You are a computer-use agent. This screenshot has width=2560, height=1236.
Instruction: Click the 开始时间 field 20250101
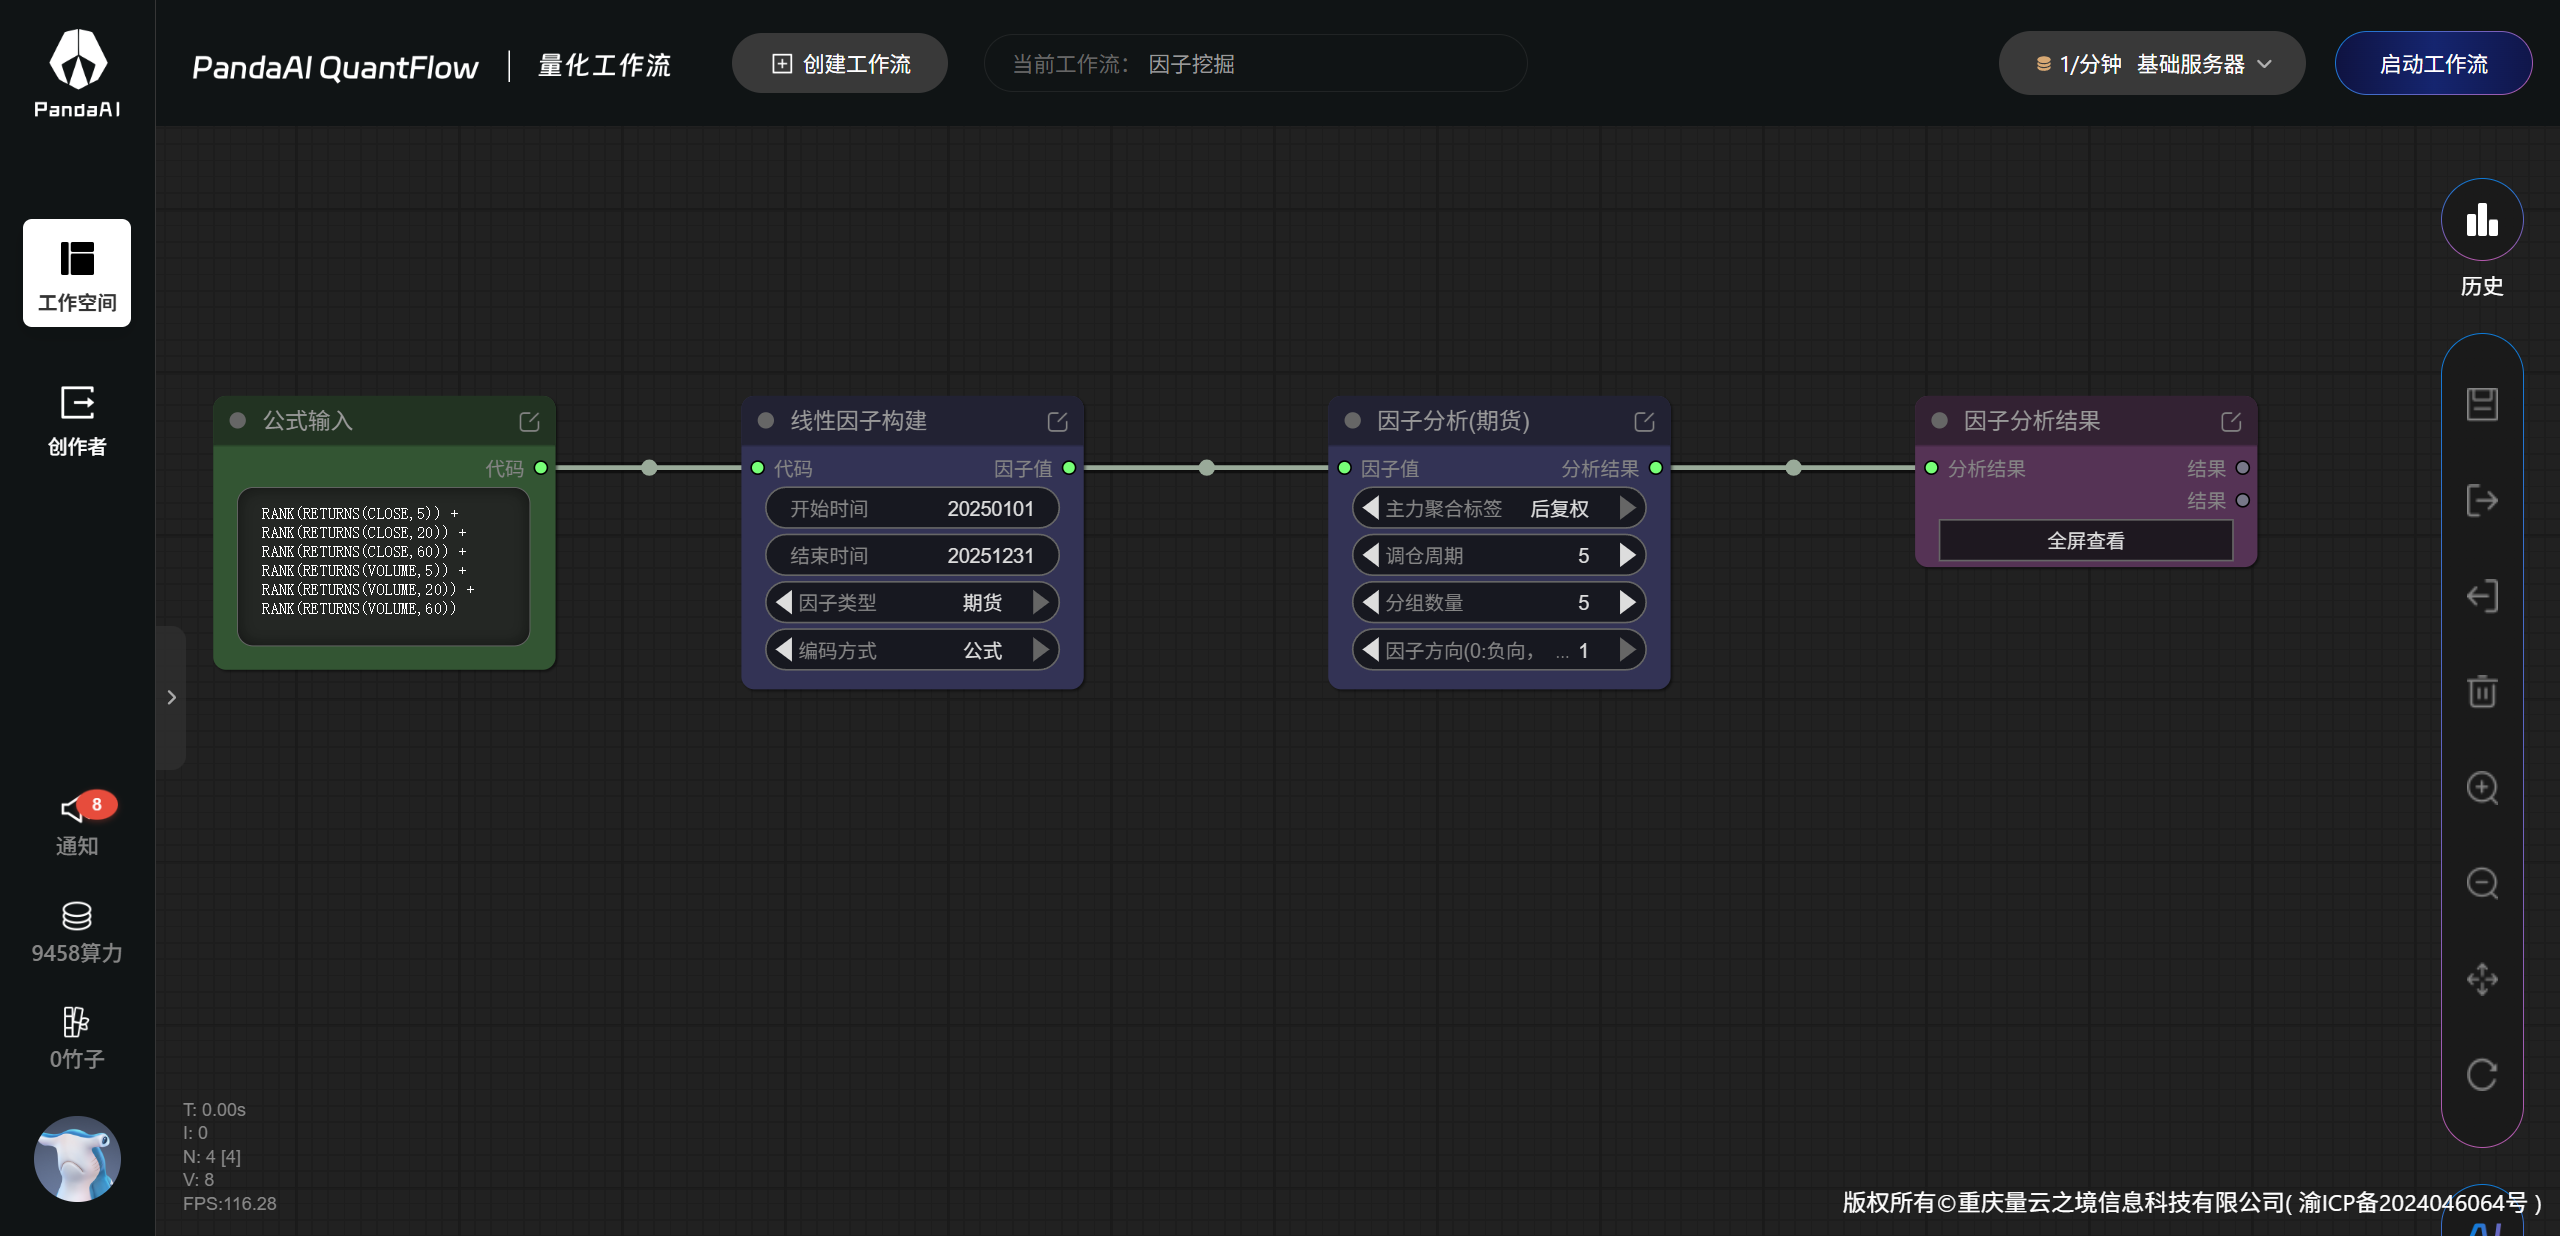[x=912, y=508]
